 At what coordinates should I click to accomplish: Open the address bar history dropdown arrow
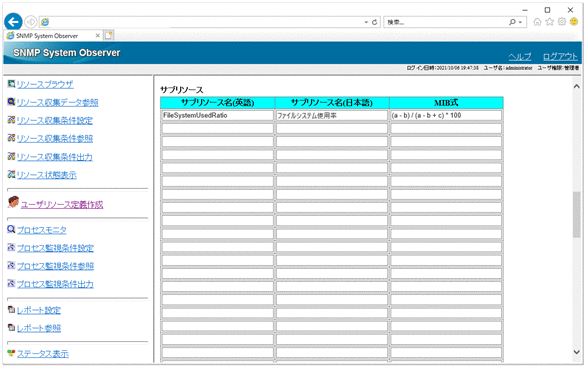[366, 22]
